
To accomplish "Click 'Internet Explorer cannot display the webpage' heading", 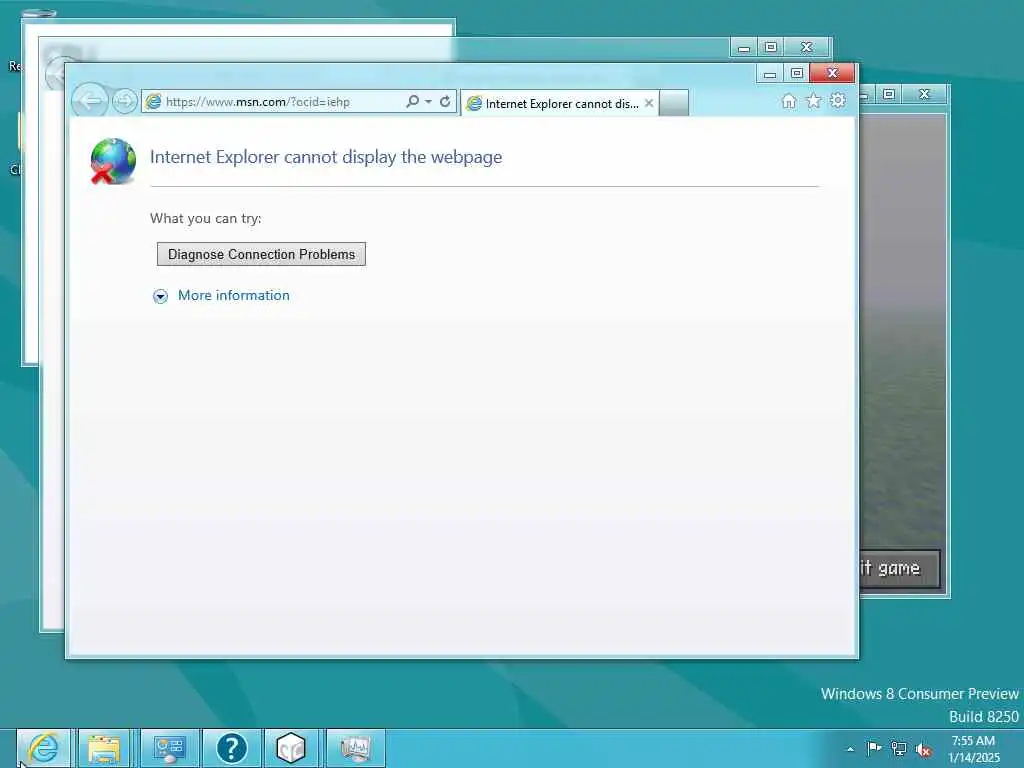I will (x=326, y=157).
